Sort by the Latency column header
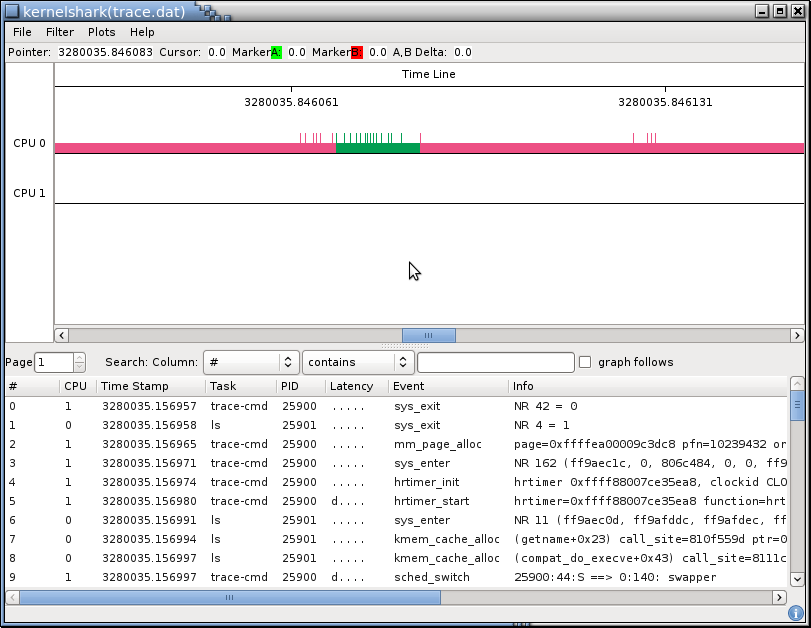 click(357, 386)
